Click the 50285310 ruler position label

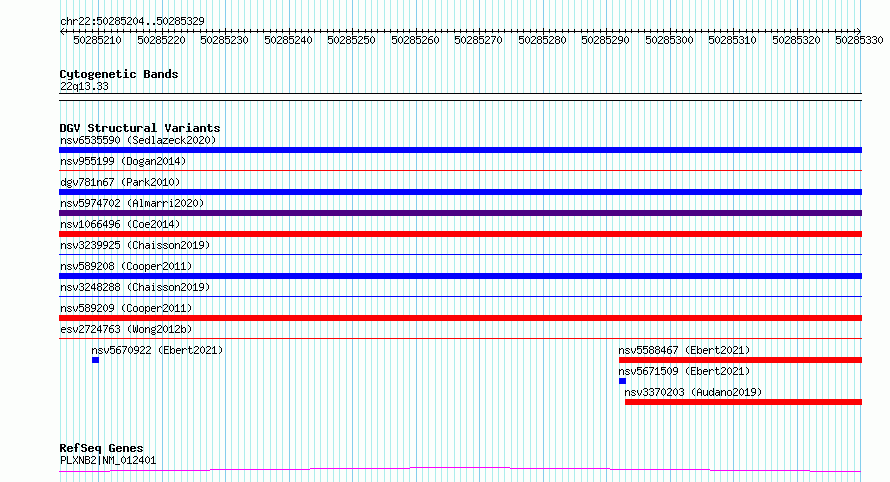[733, 40]
